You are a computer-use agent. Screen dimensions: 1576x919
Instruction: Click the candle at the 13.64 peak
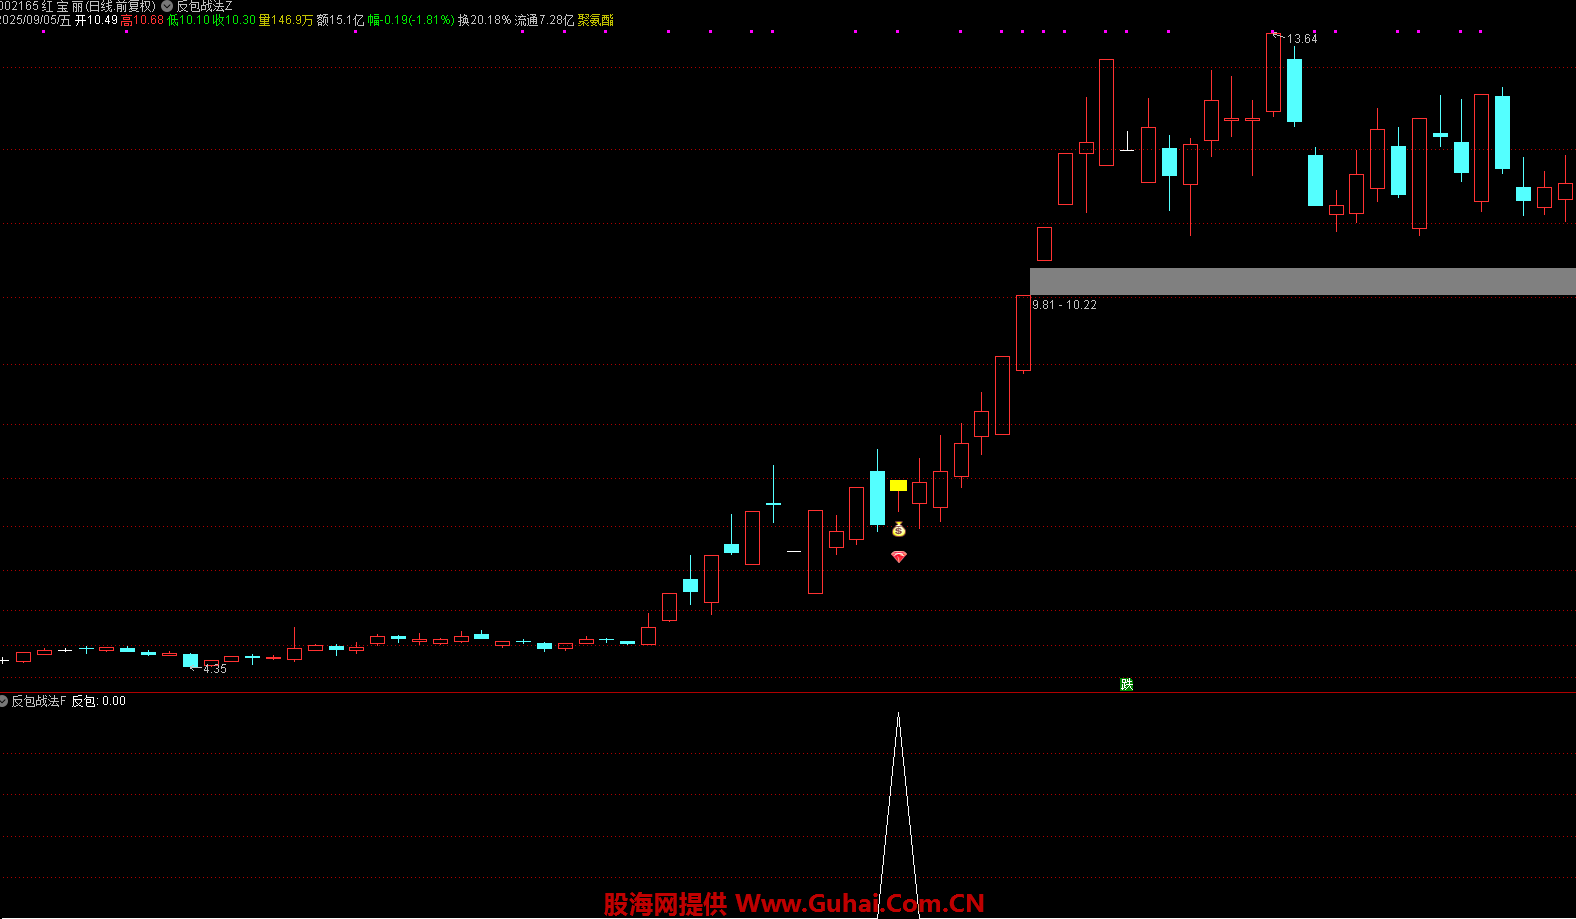(1273, 75)
